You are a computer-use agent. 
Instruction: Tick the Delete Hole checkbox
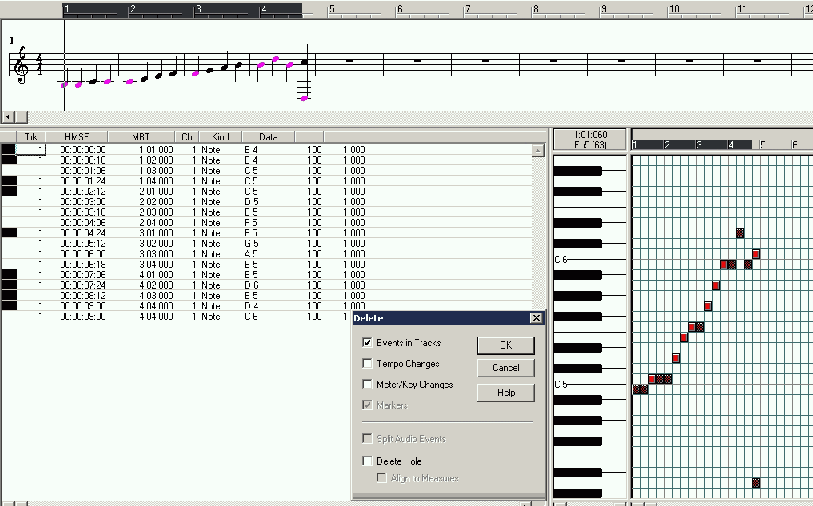pos(368,461)
